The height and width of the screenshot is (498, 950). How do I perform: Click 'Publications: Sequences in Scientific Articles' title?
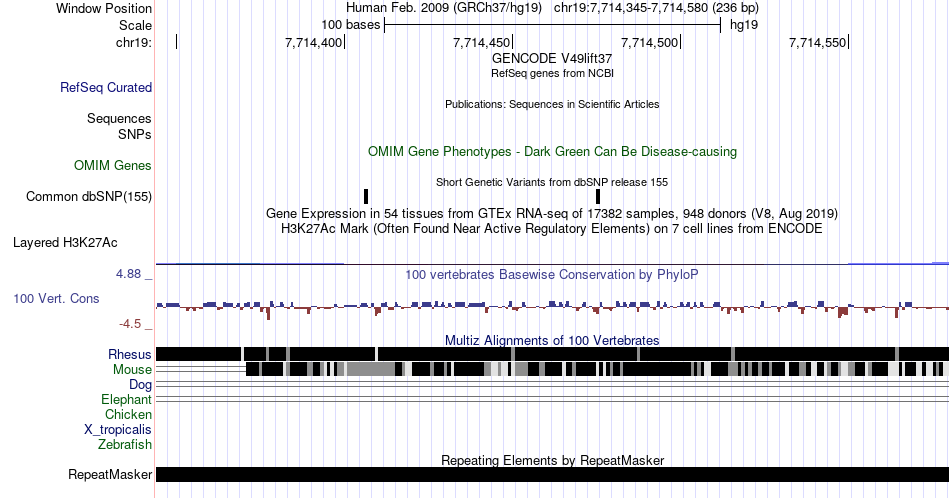[x=552, y=104]
